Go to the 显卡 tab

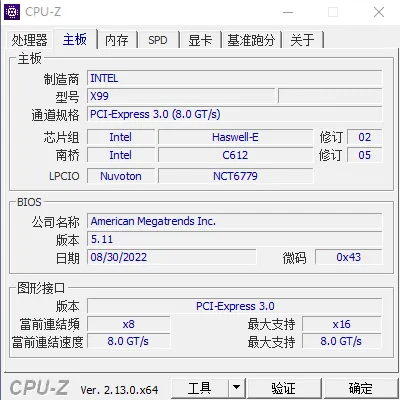pyautogui.click(x=200, y=40)
